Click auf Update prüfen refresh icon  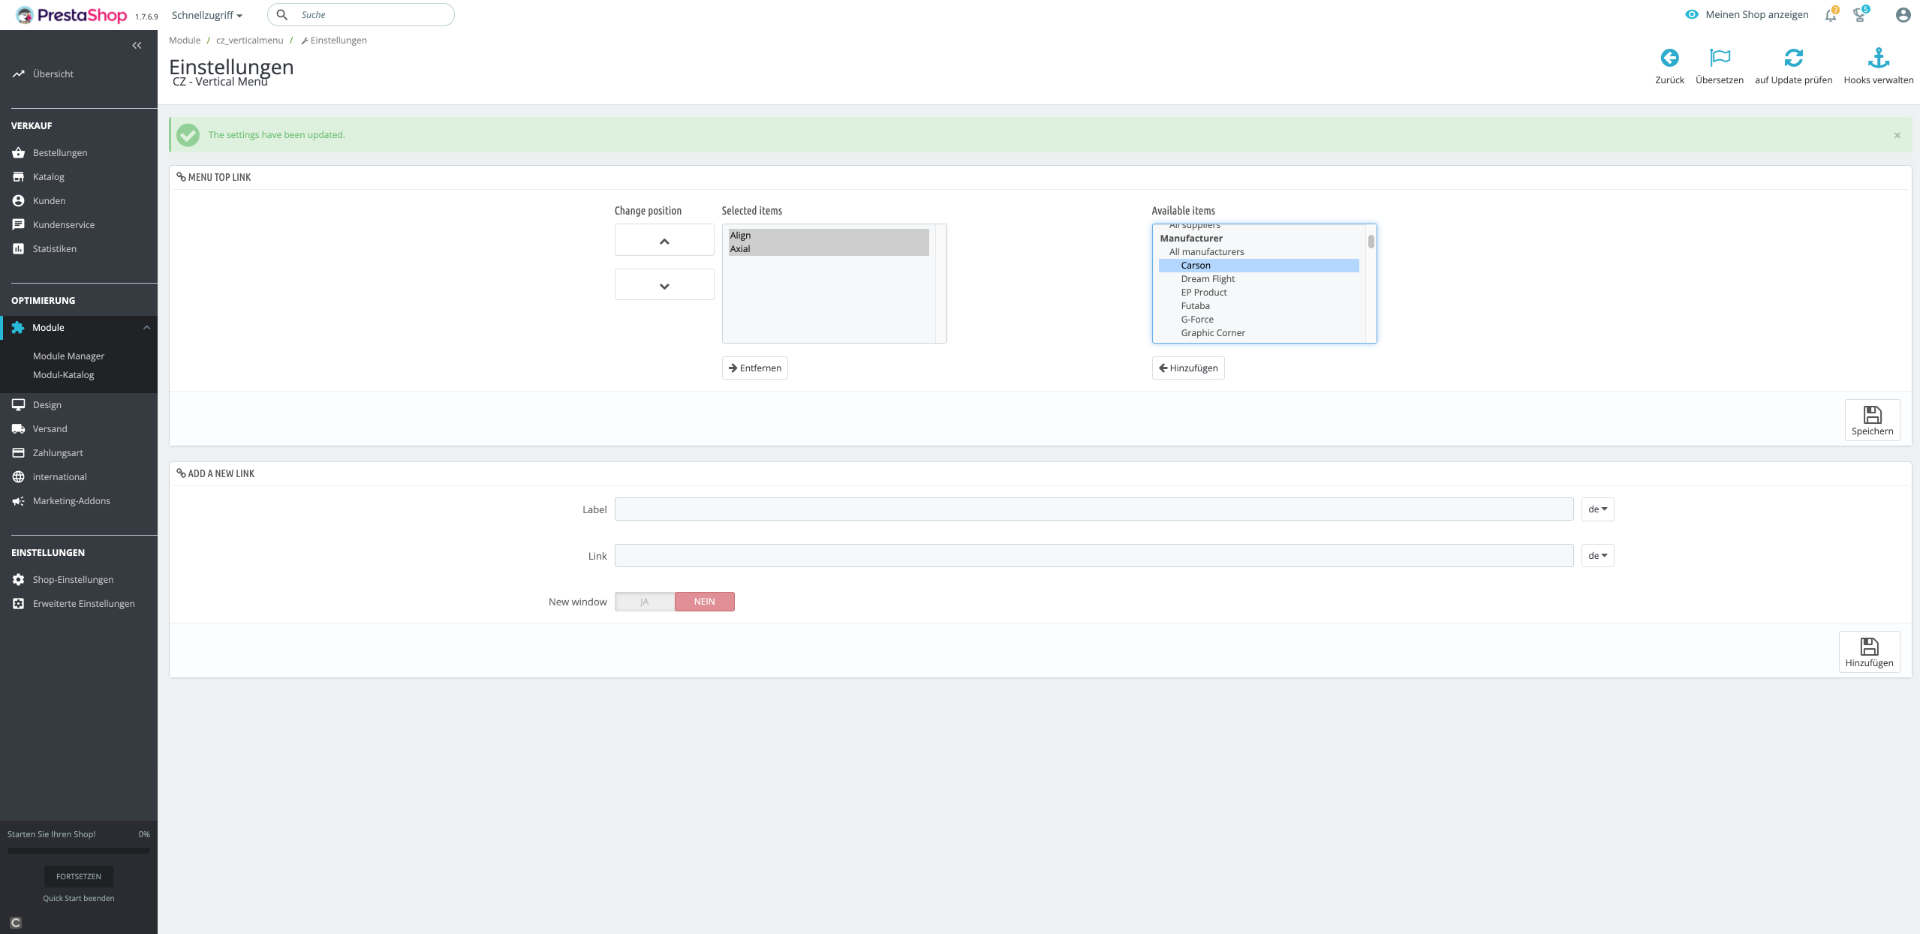pos(1794,58)
